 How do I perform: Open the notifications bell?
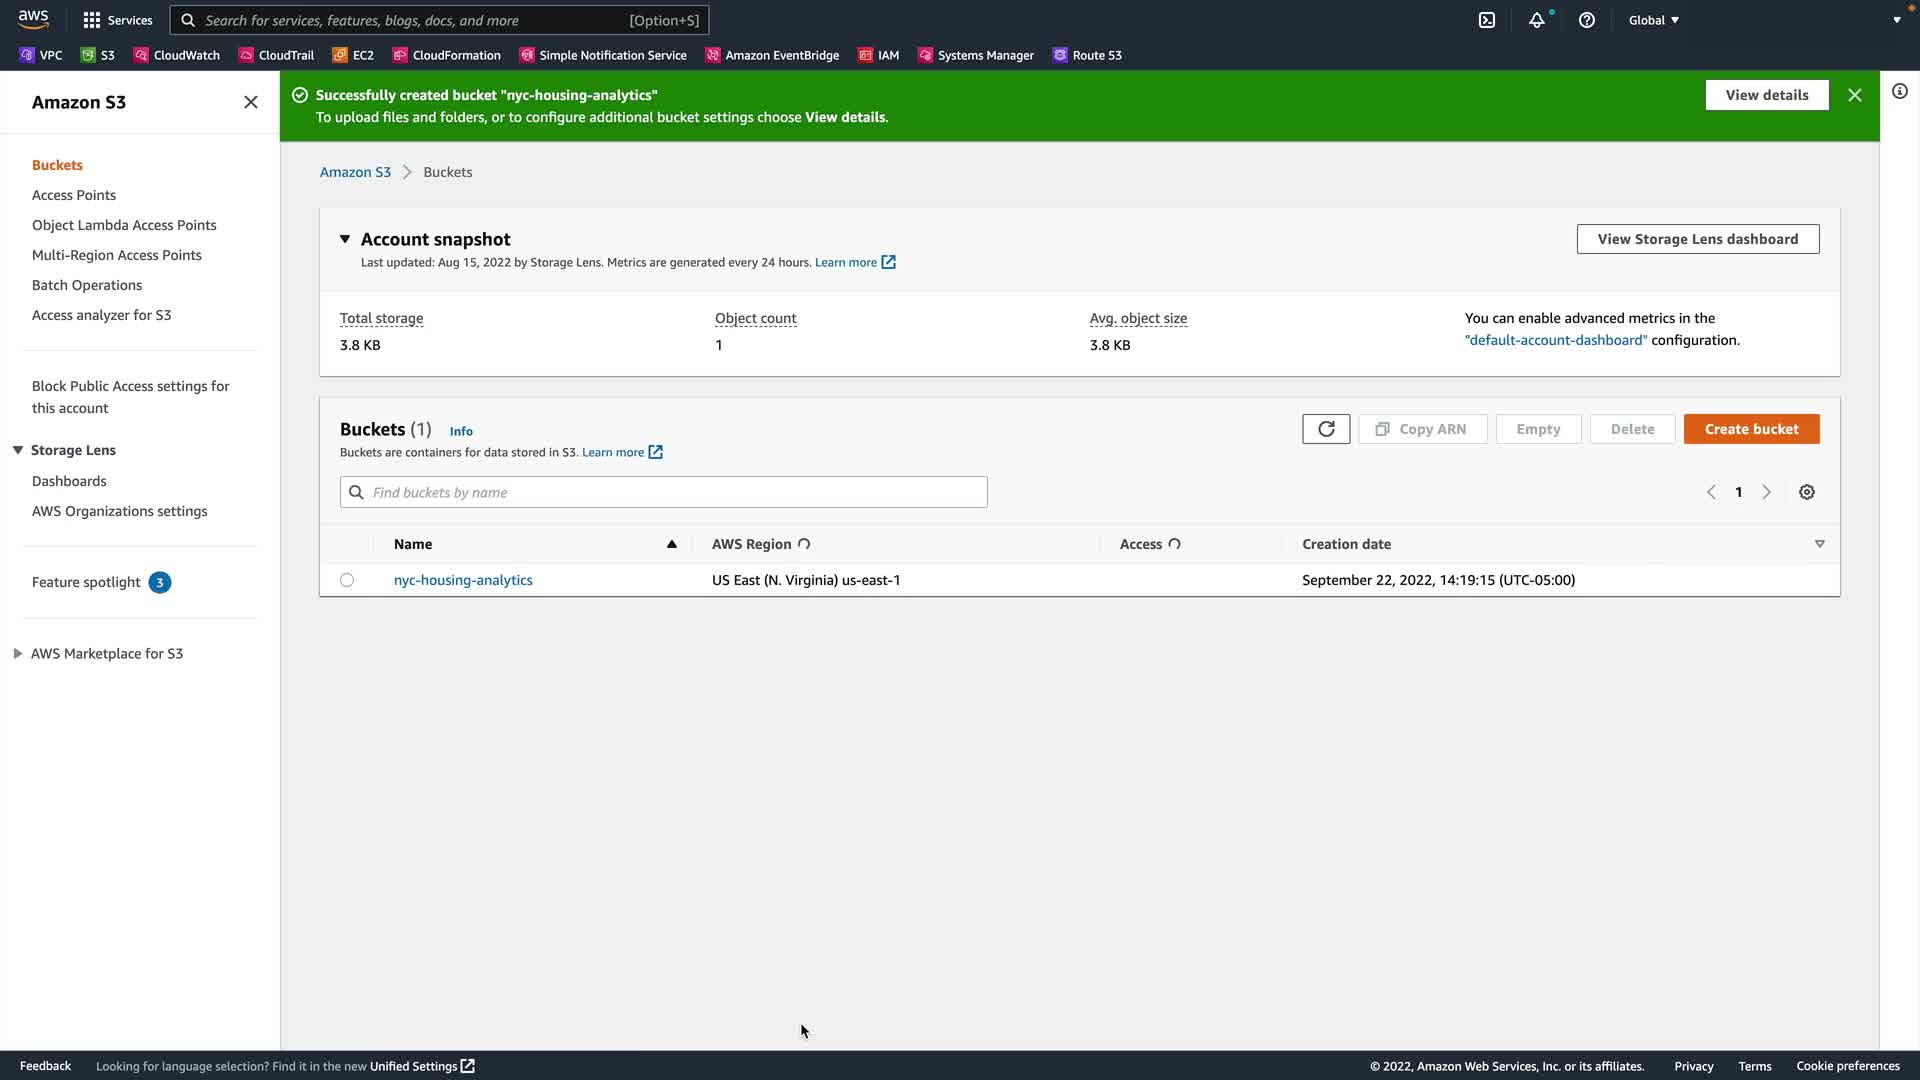[x=1536, y=20]
